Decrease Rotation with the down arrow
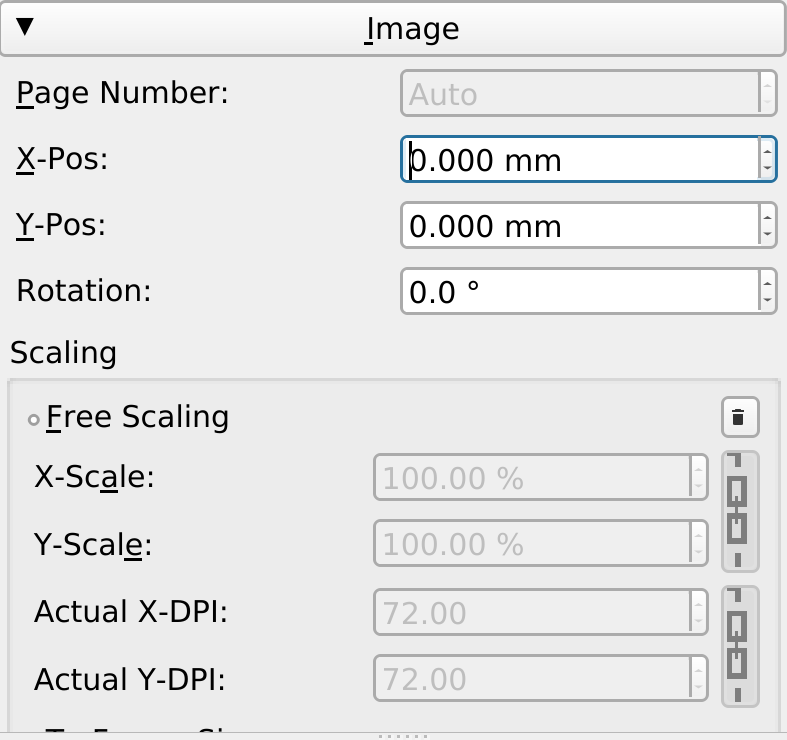Viewport: 787px width, 740px height. click(x=766, y=302)
